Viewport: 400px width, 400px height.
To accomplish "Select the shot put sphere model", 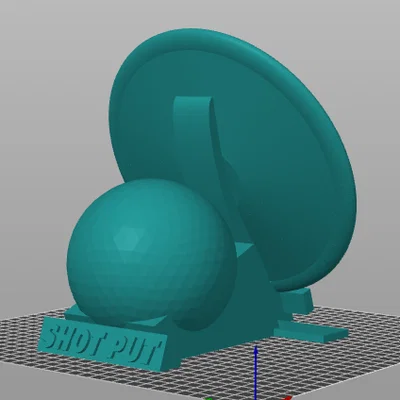I will [x=152, y=255].
